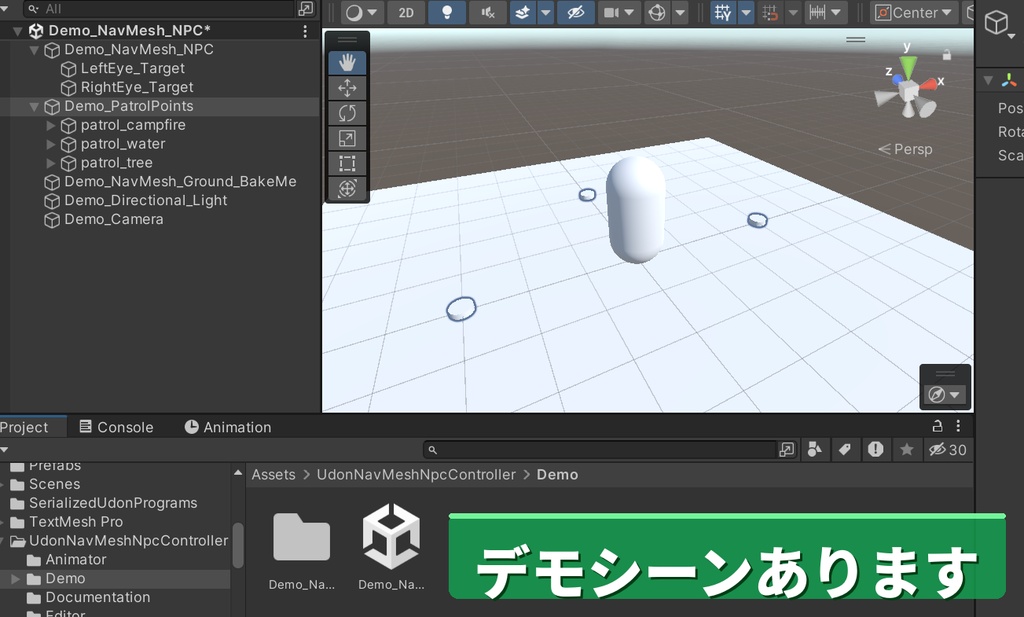Click the favorites star icon
Screen dimensions: 1024x617
point(906,449)
